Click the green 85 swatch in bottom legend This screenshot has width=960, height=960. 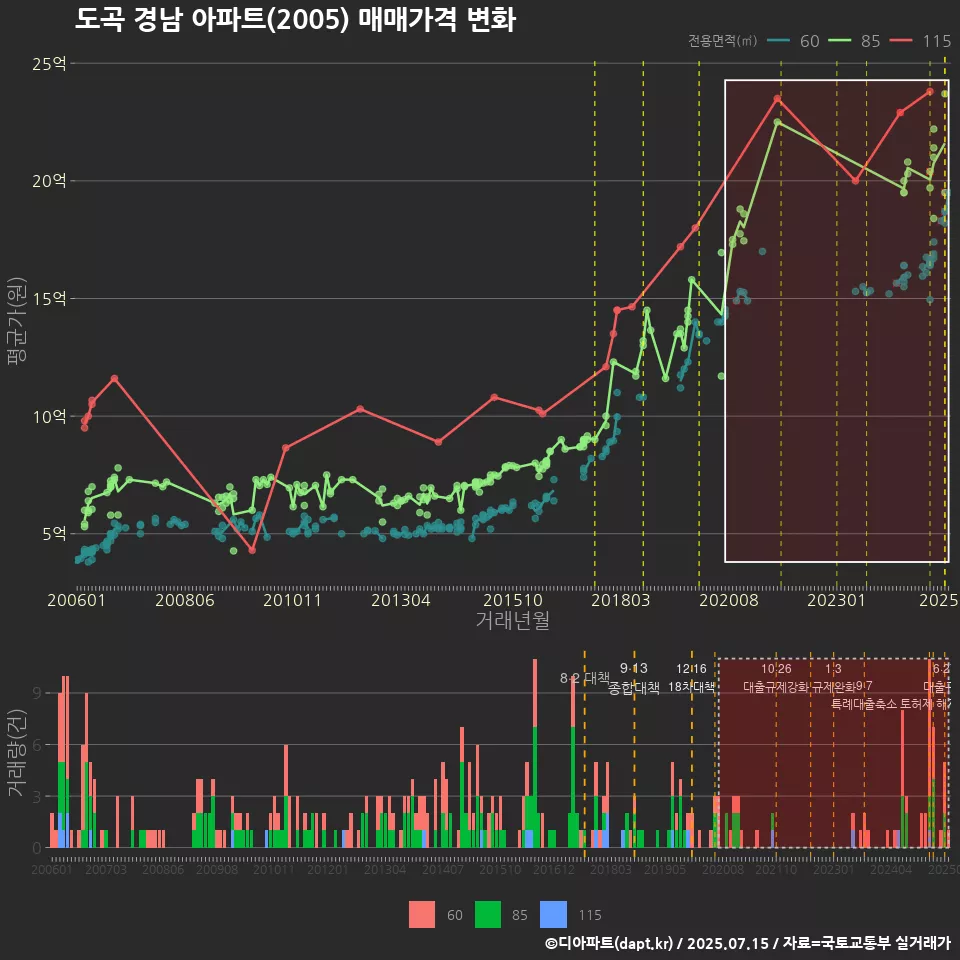(x=487, y=915)
